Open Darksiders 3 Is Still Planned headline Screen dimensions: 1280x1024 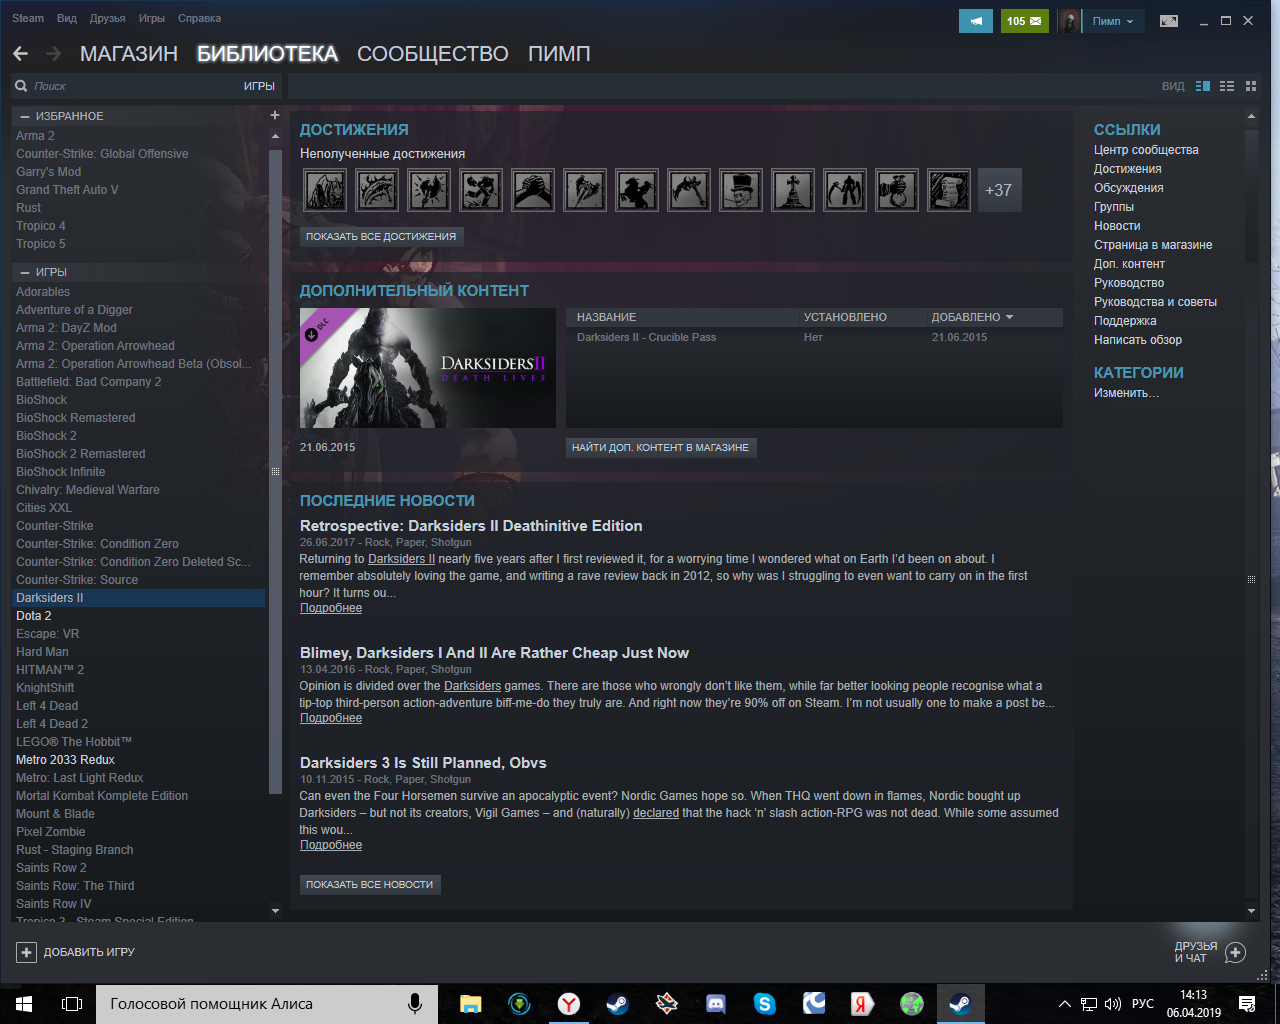[423, 763]
